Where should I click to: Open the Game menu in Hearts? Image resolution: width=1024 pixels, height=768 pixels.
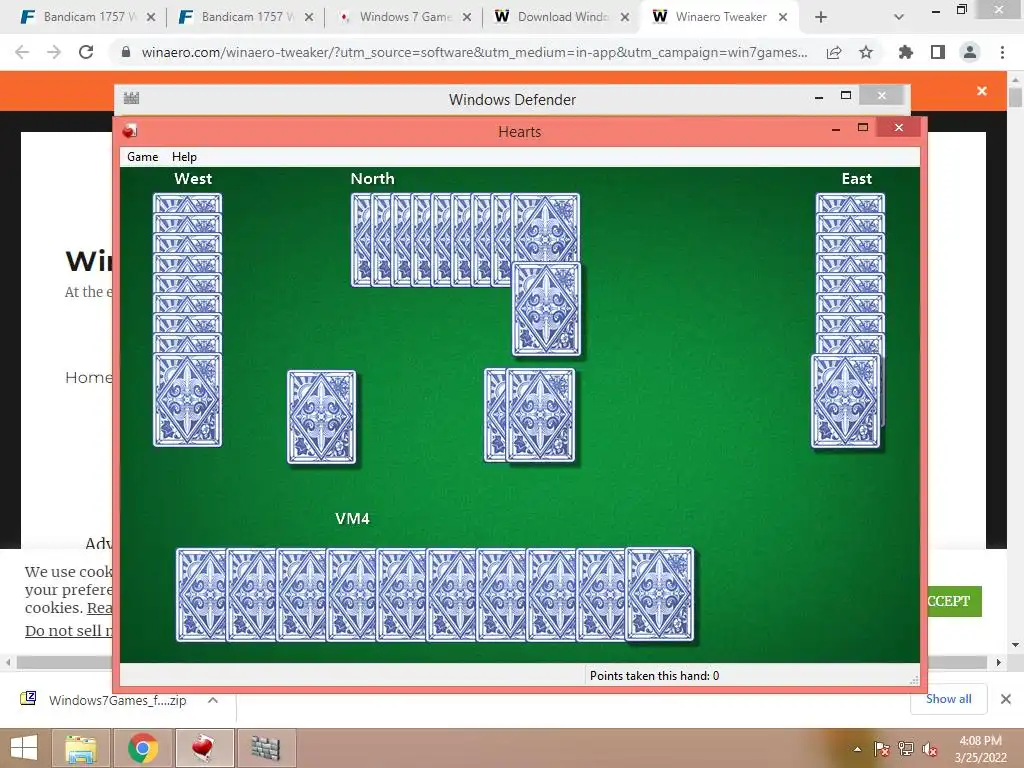point(142,157)
